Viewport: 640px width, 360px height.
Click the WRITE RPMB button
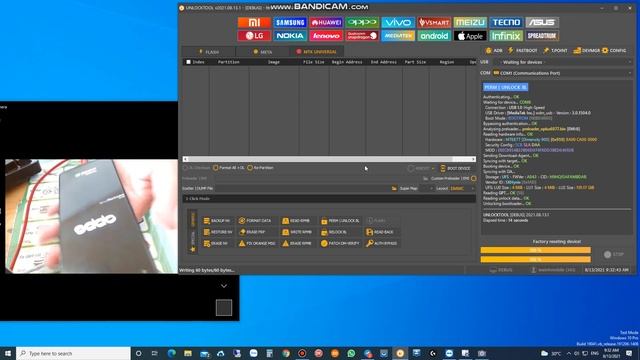point(297,232)
